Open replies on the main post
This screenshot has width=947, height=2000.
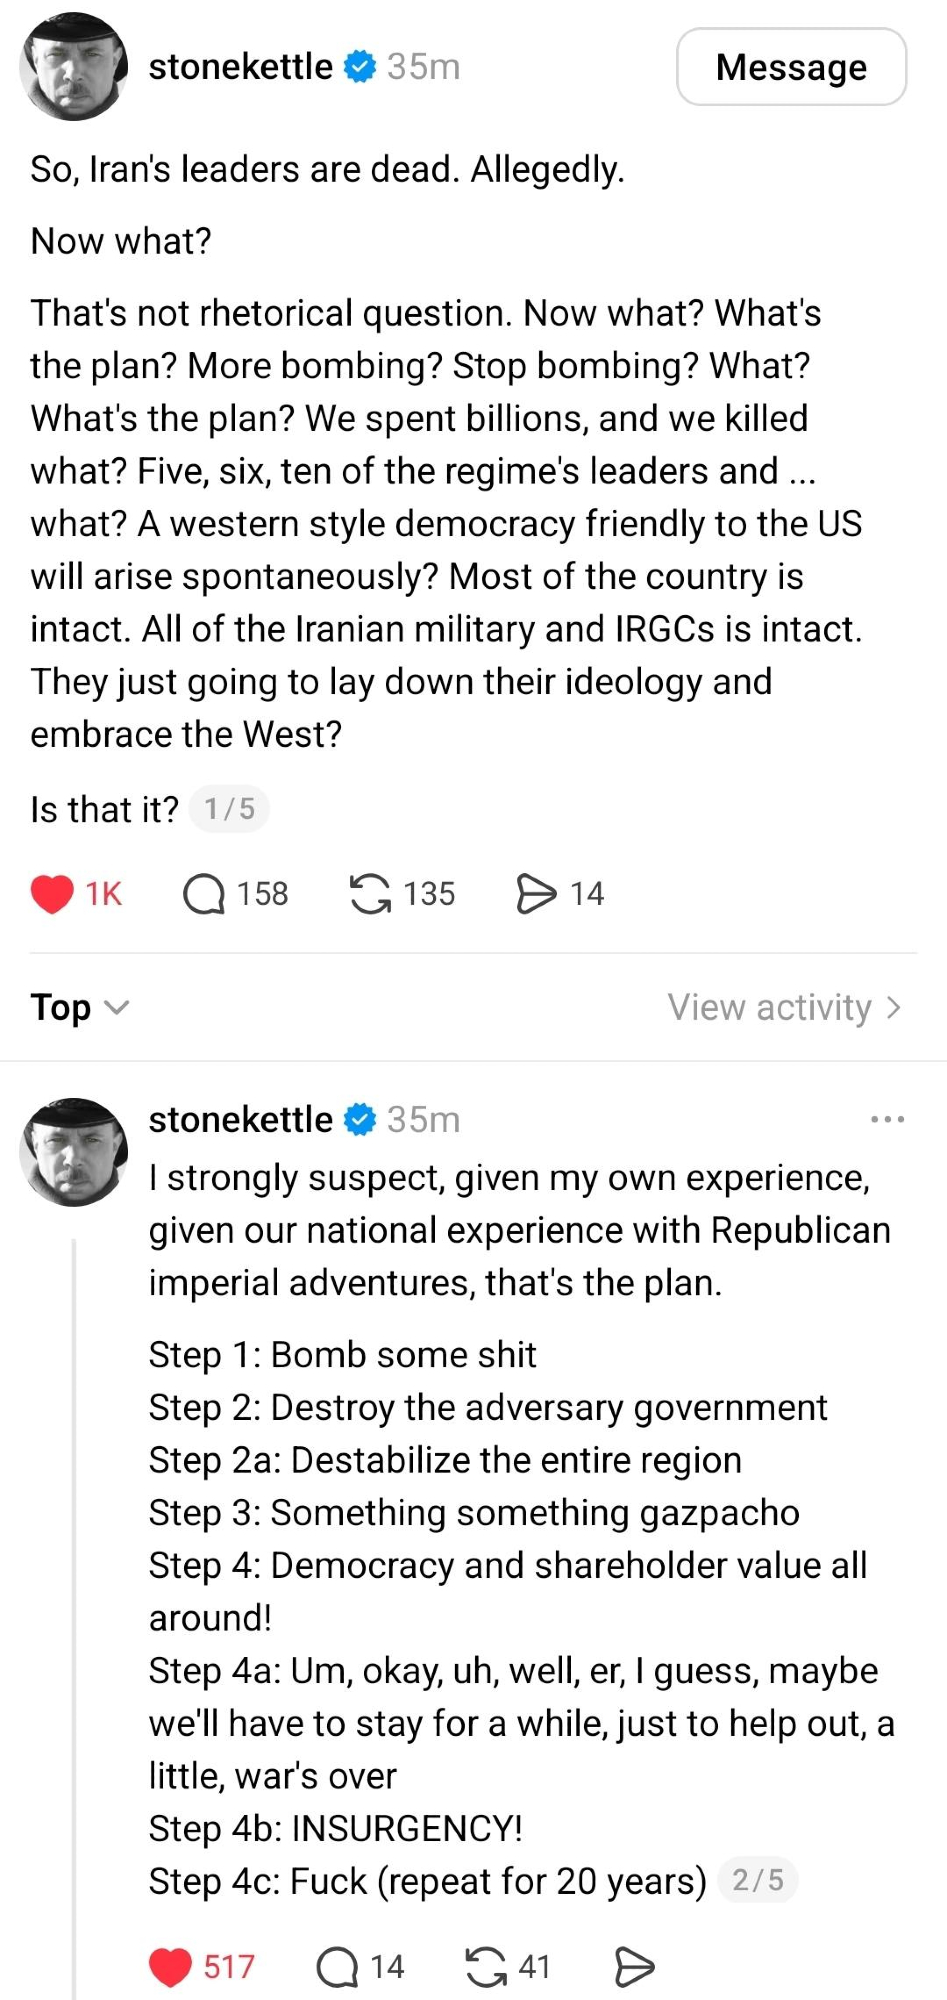pyautogui.click(x=204, y=893)
